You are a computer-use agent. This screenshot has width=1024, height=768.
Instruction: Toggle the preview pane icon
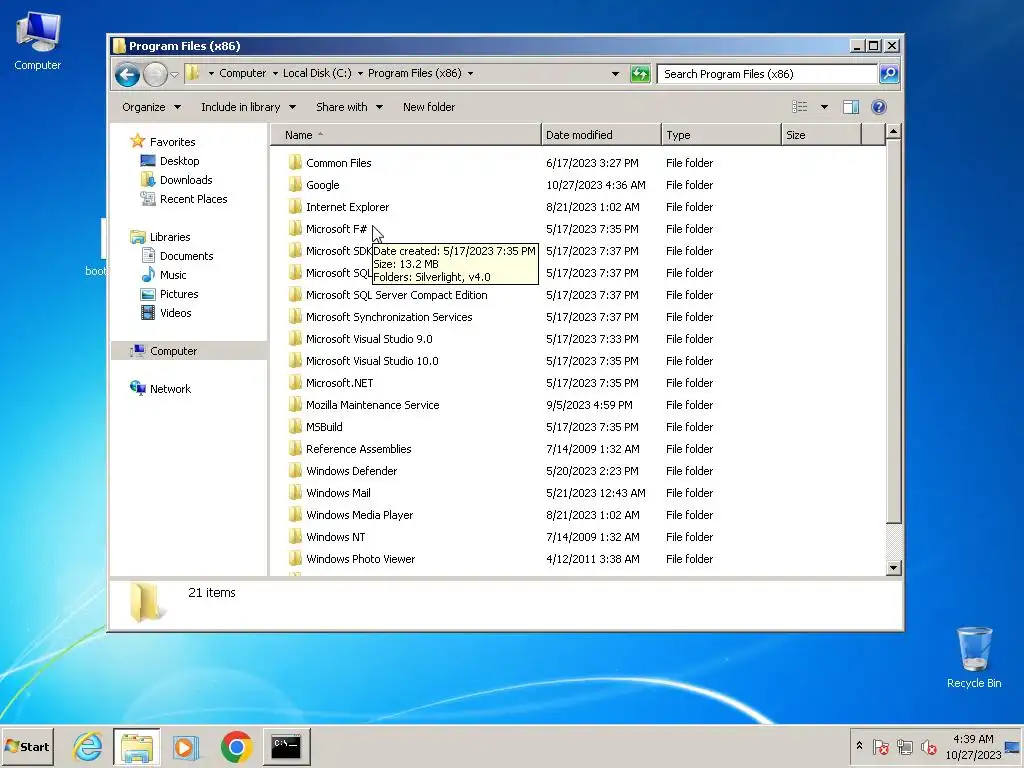click(x=851, y=107)
